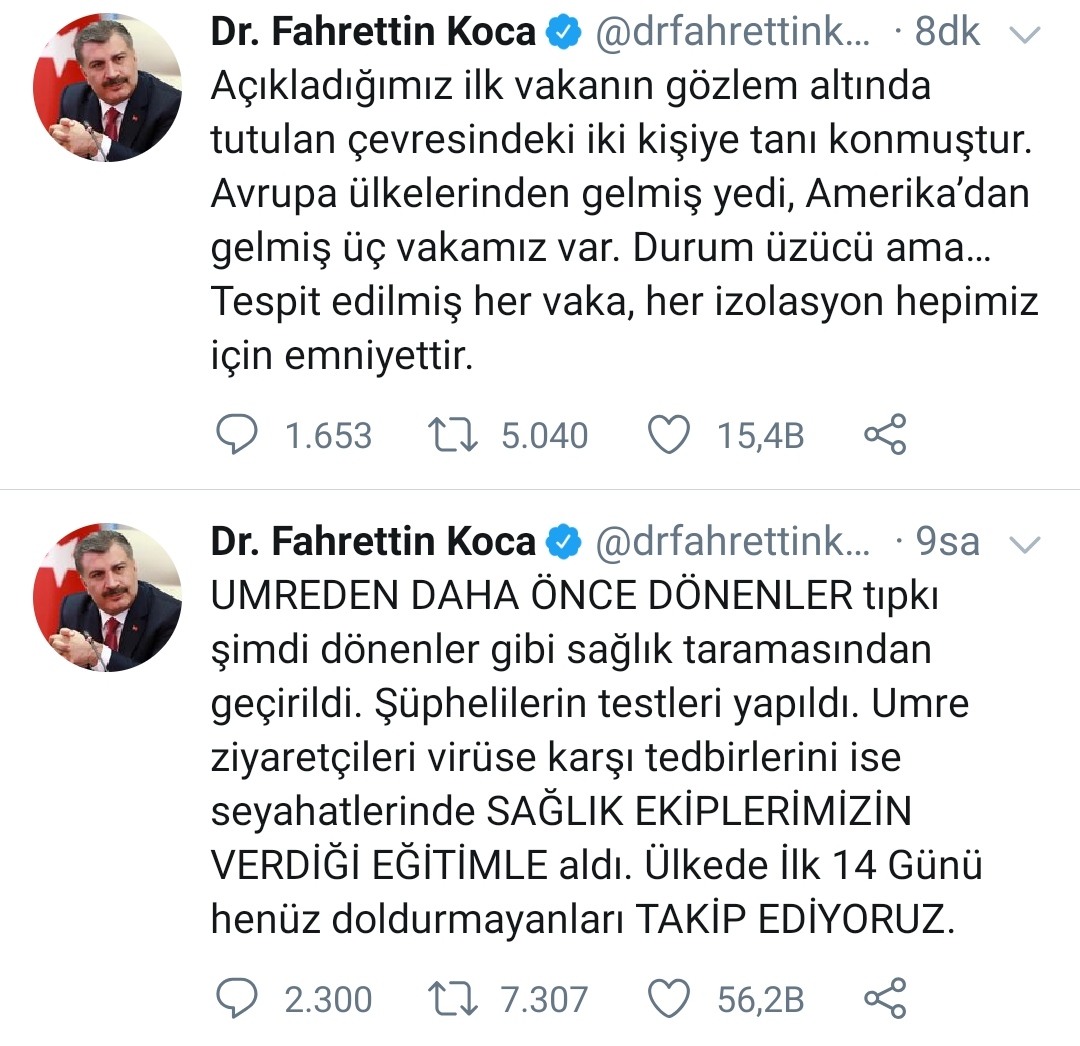The image size is (1080, 1046).
Task: Like the tweet with 56,2B likes
Action: (668, 998)
